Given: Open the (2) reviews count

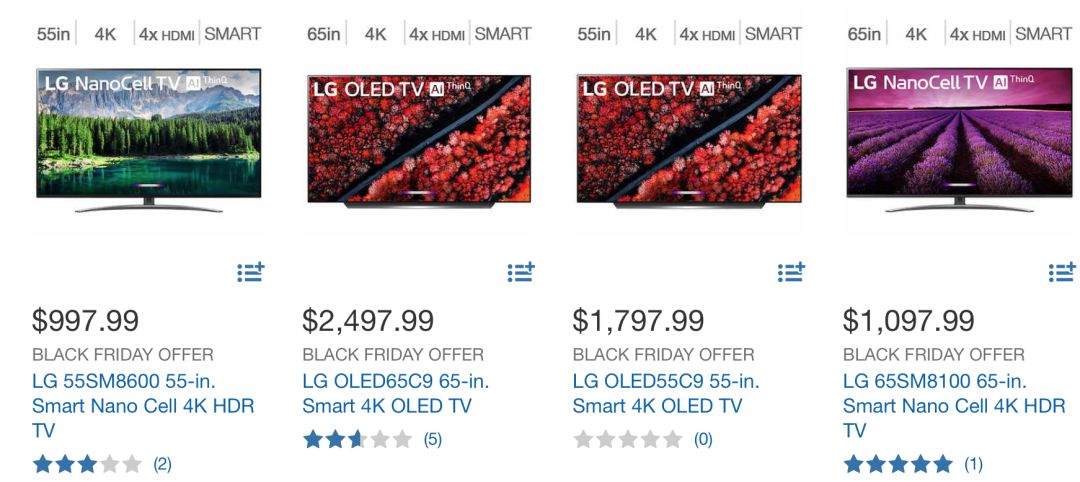Looking at the screenshot, I should pyautogui.click(x=162, y=464).
